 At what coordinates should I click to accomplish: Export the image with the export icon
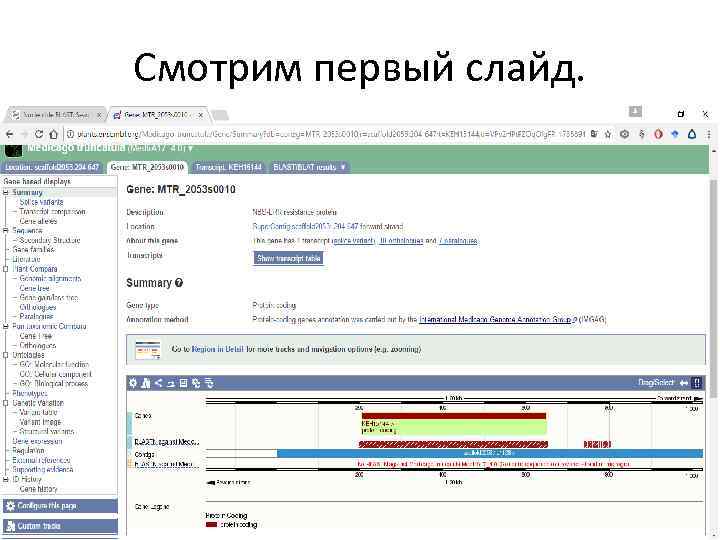[183, 383]
